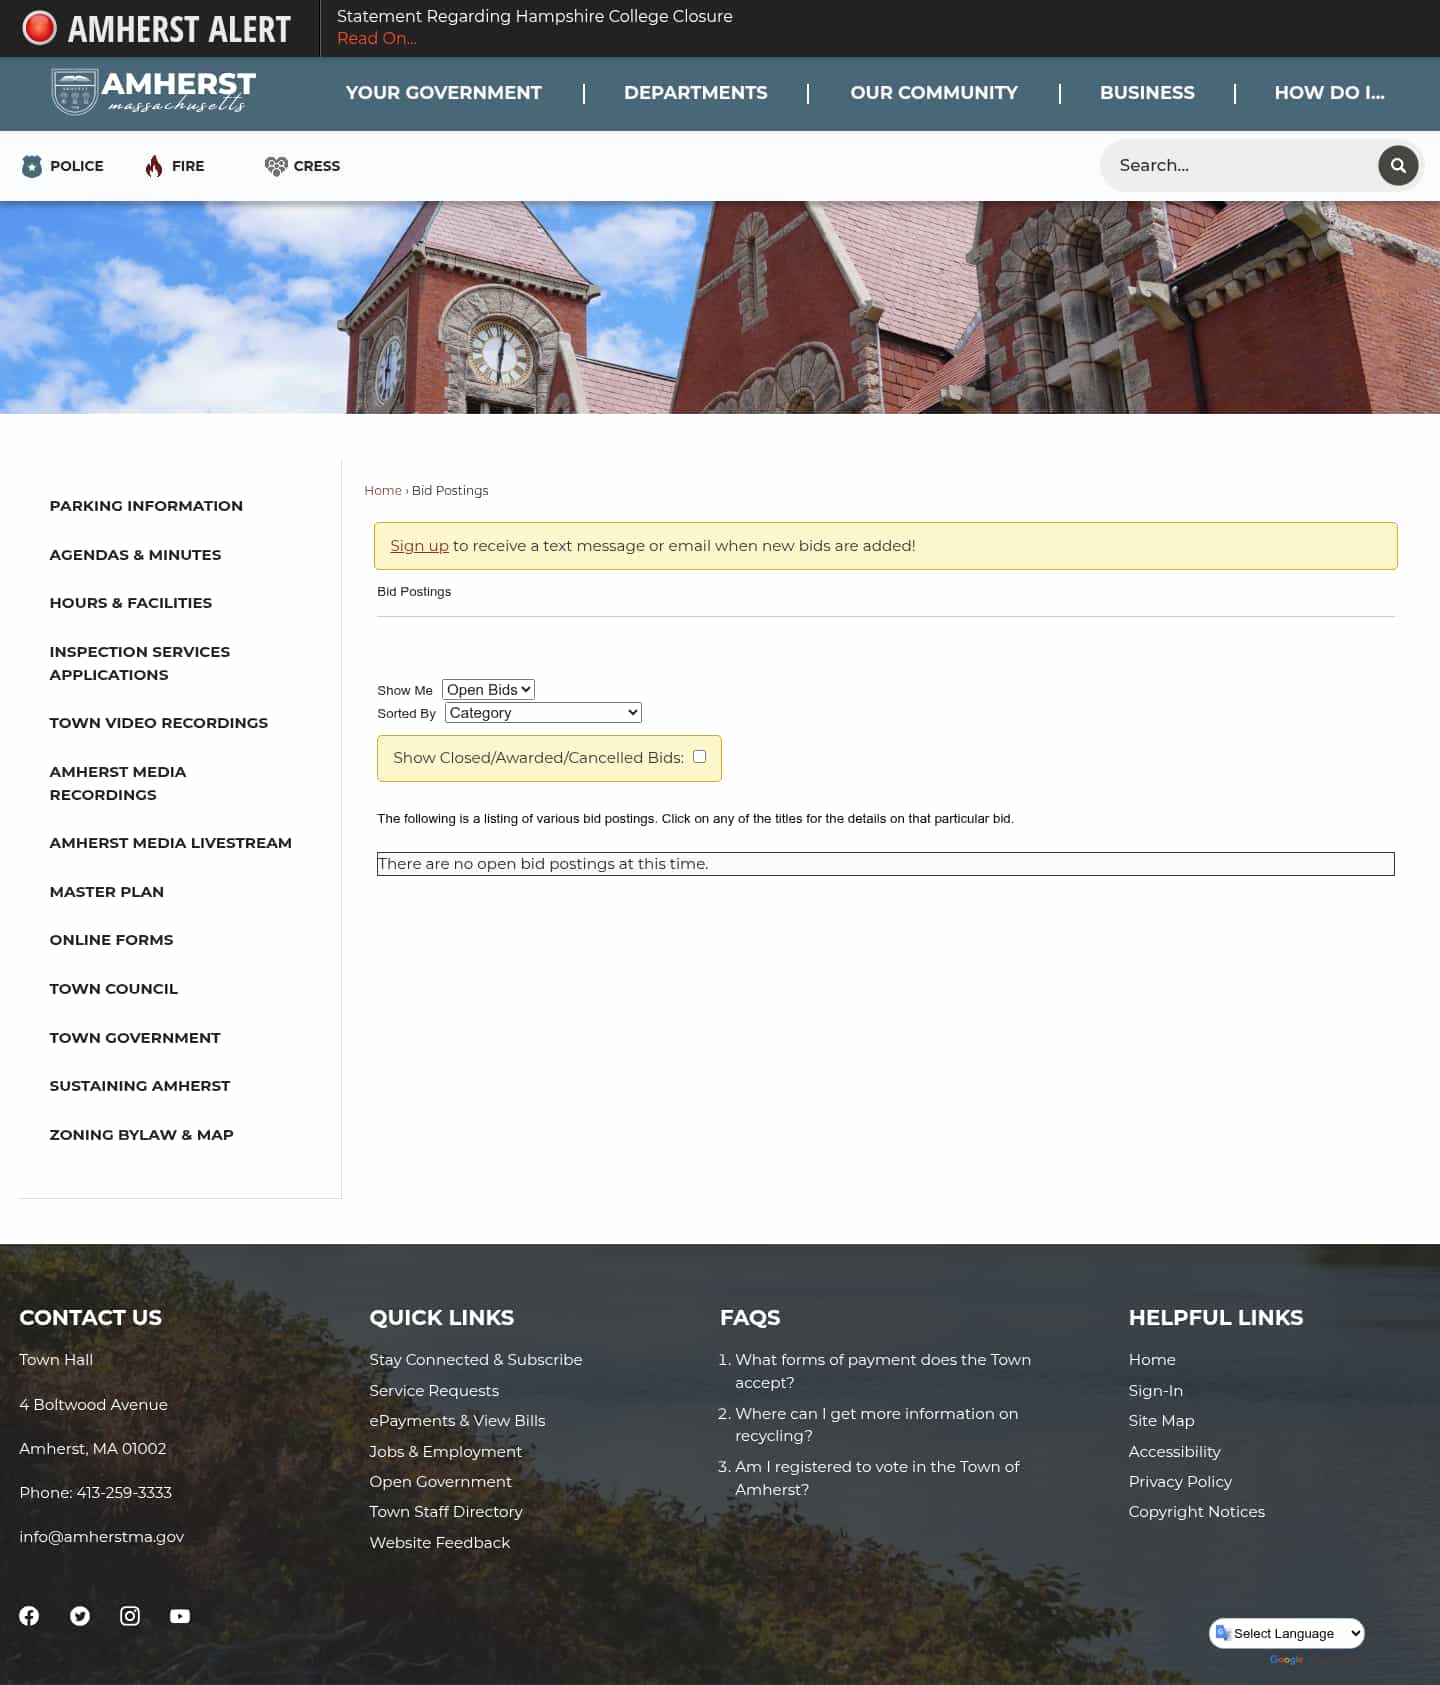This screenshot has width=1440, height=1685.
Task: Open the town's YouTube channel icon
Action: click(x=180, y=1616)
